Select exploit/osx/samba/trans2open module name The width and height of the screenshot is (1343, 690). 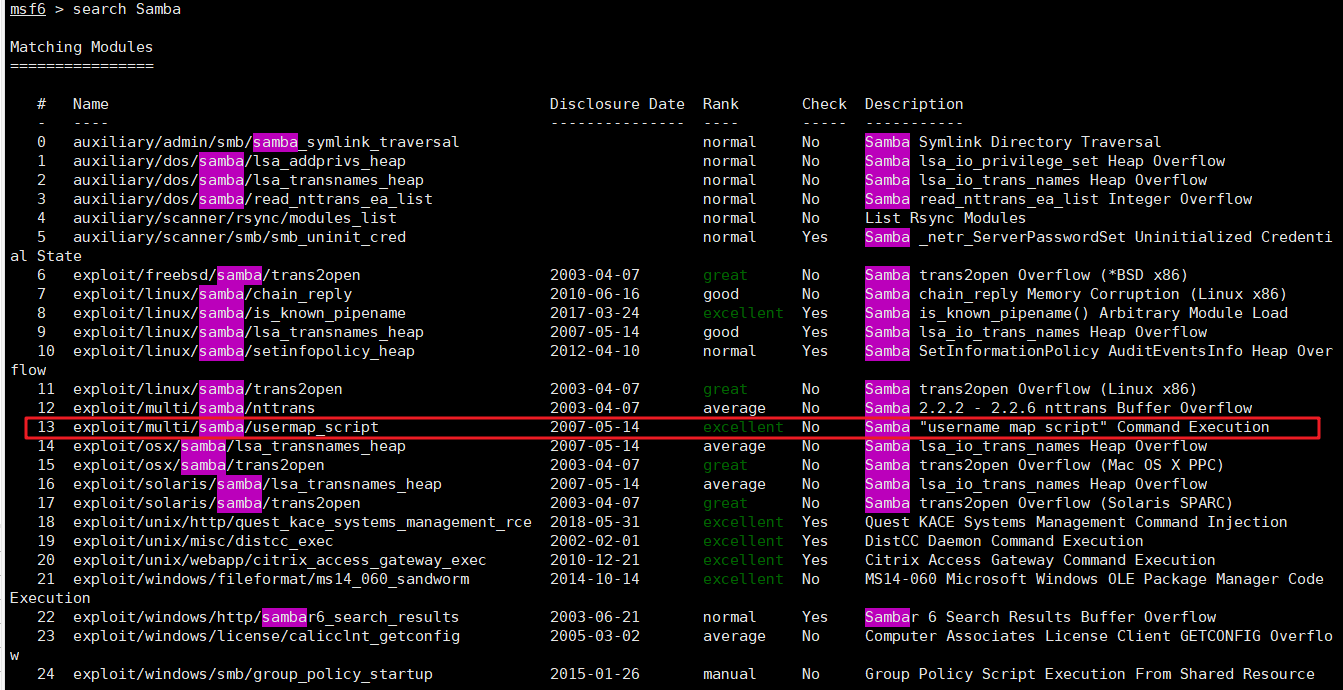coord(199,465)
